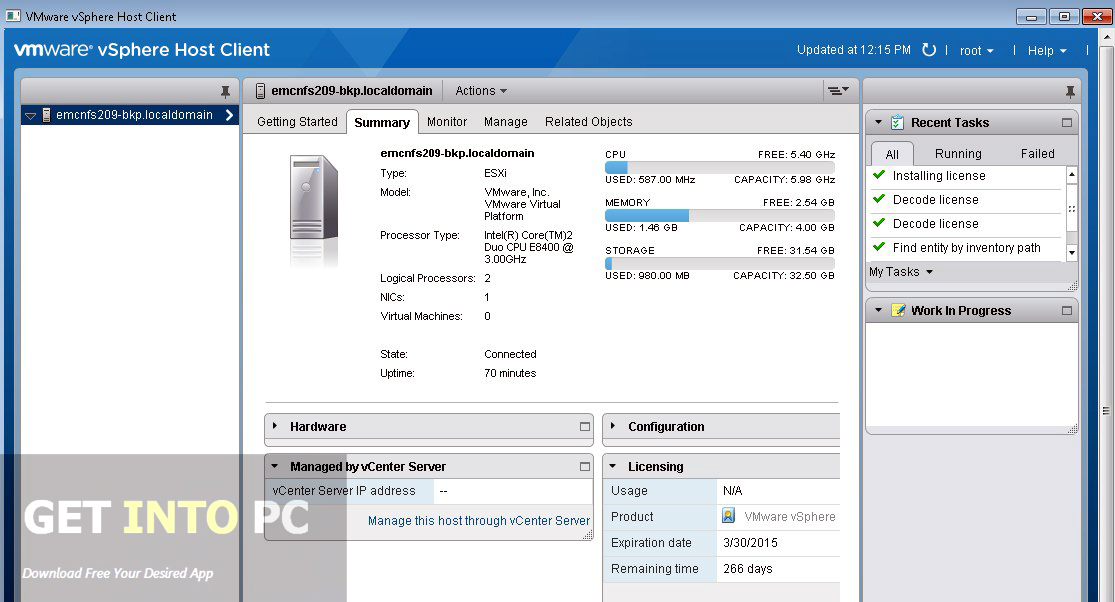Open host details via navigator arrow
The image size is (1115, 602).
(229, 115)
